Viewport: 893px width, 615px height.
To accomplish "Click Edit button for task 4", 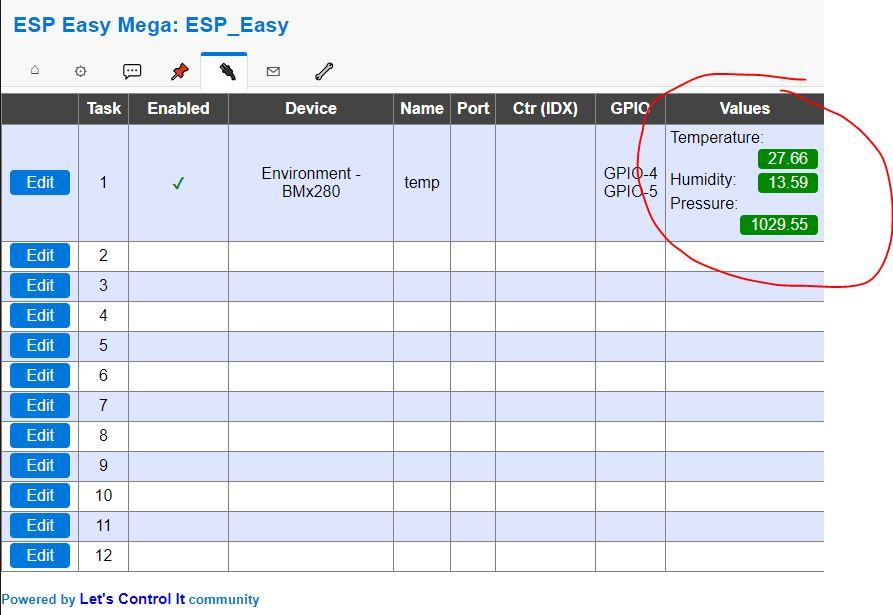I will [40, 315].
